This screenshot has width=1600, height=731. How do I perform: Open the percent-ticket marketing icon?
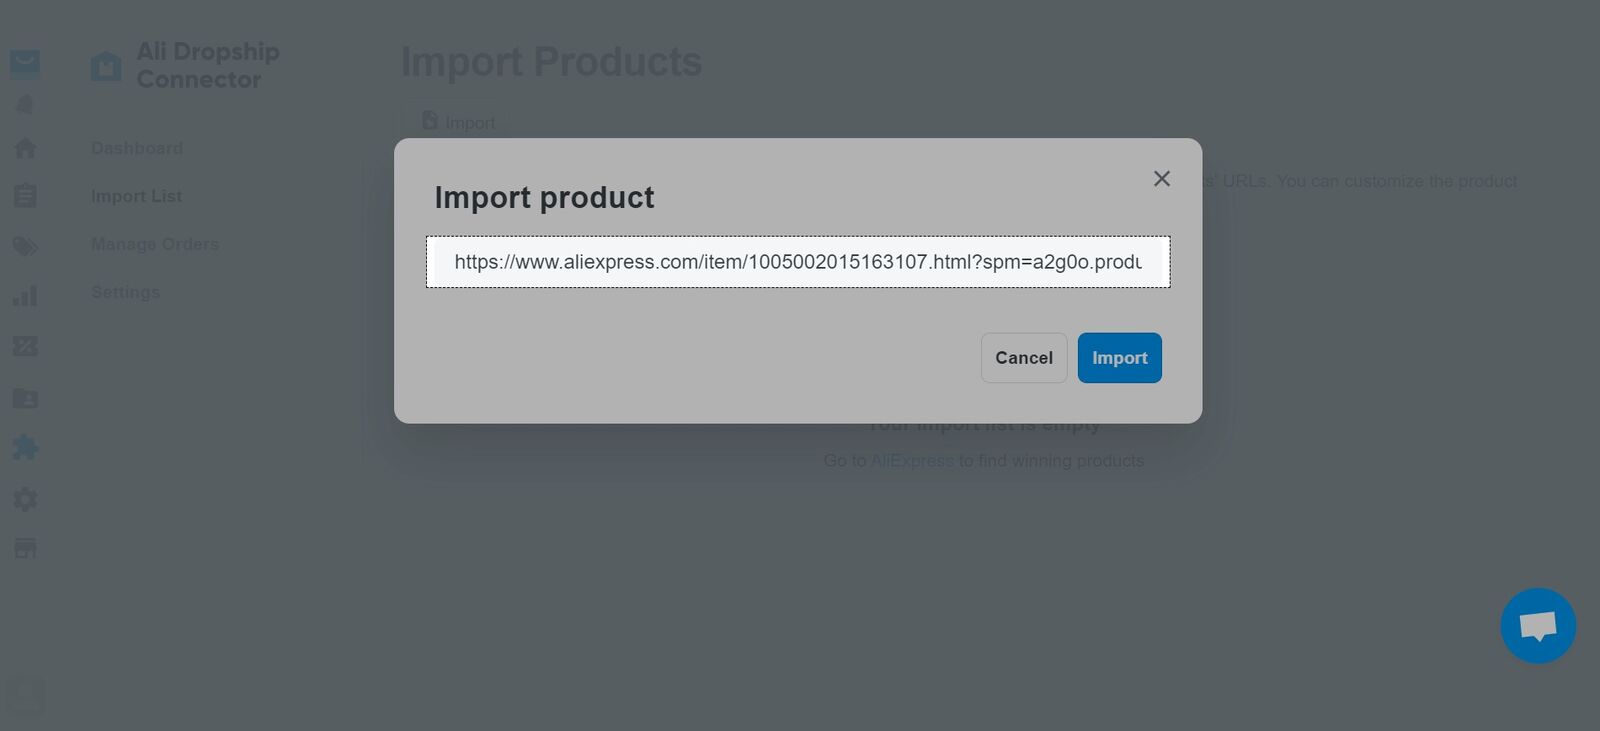25,346
